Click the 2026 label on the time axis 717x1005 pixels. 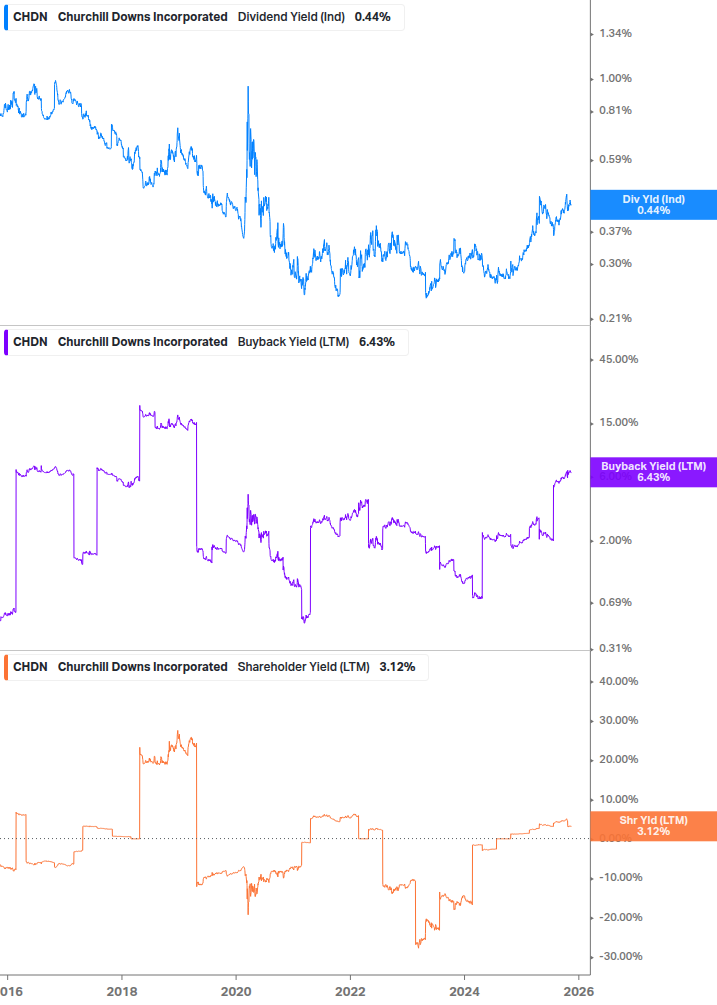[x=579, y=992]
